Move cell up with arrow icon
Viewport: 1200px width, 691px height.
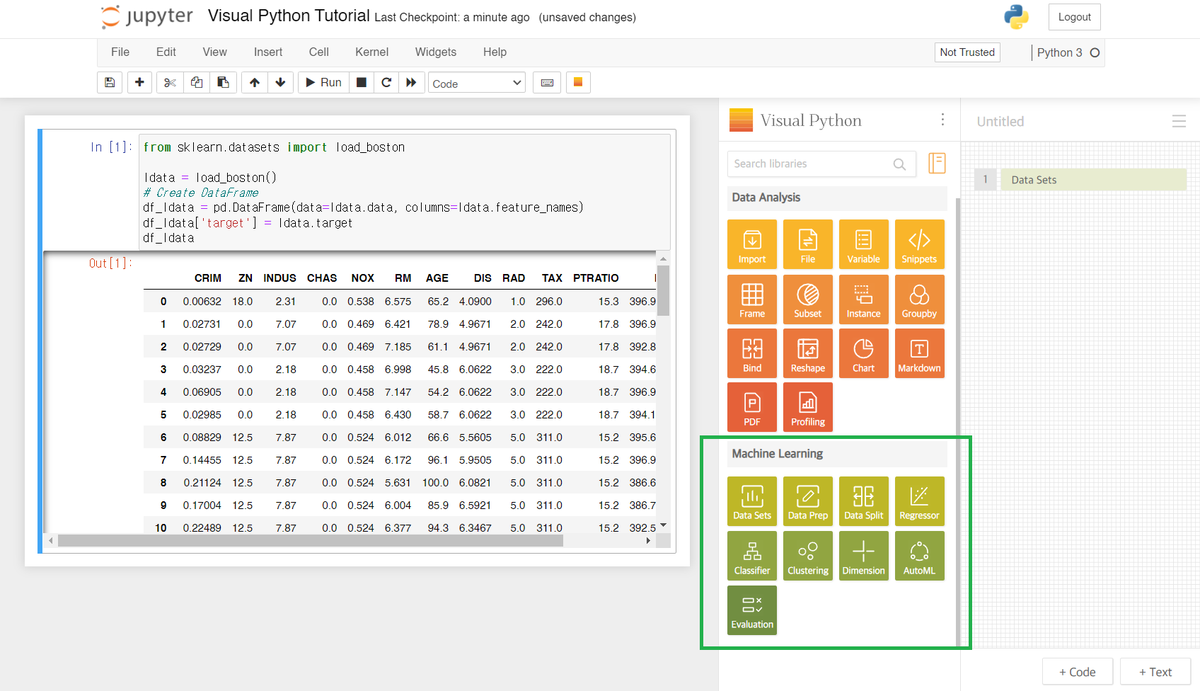click(x=255, y=83)
